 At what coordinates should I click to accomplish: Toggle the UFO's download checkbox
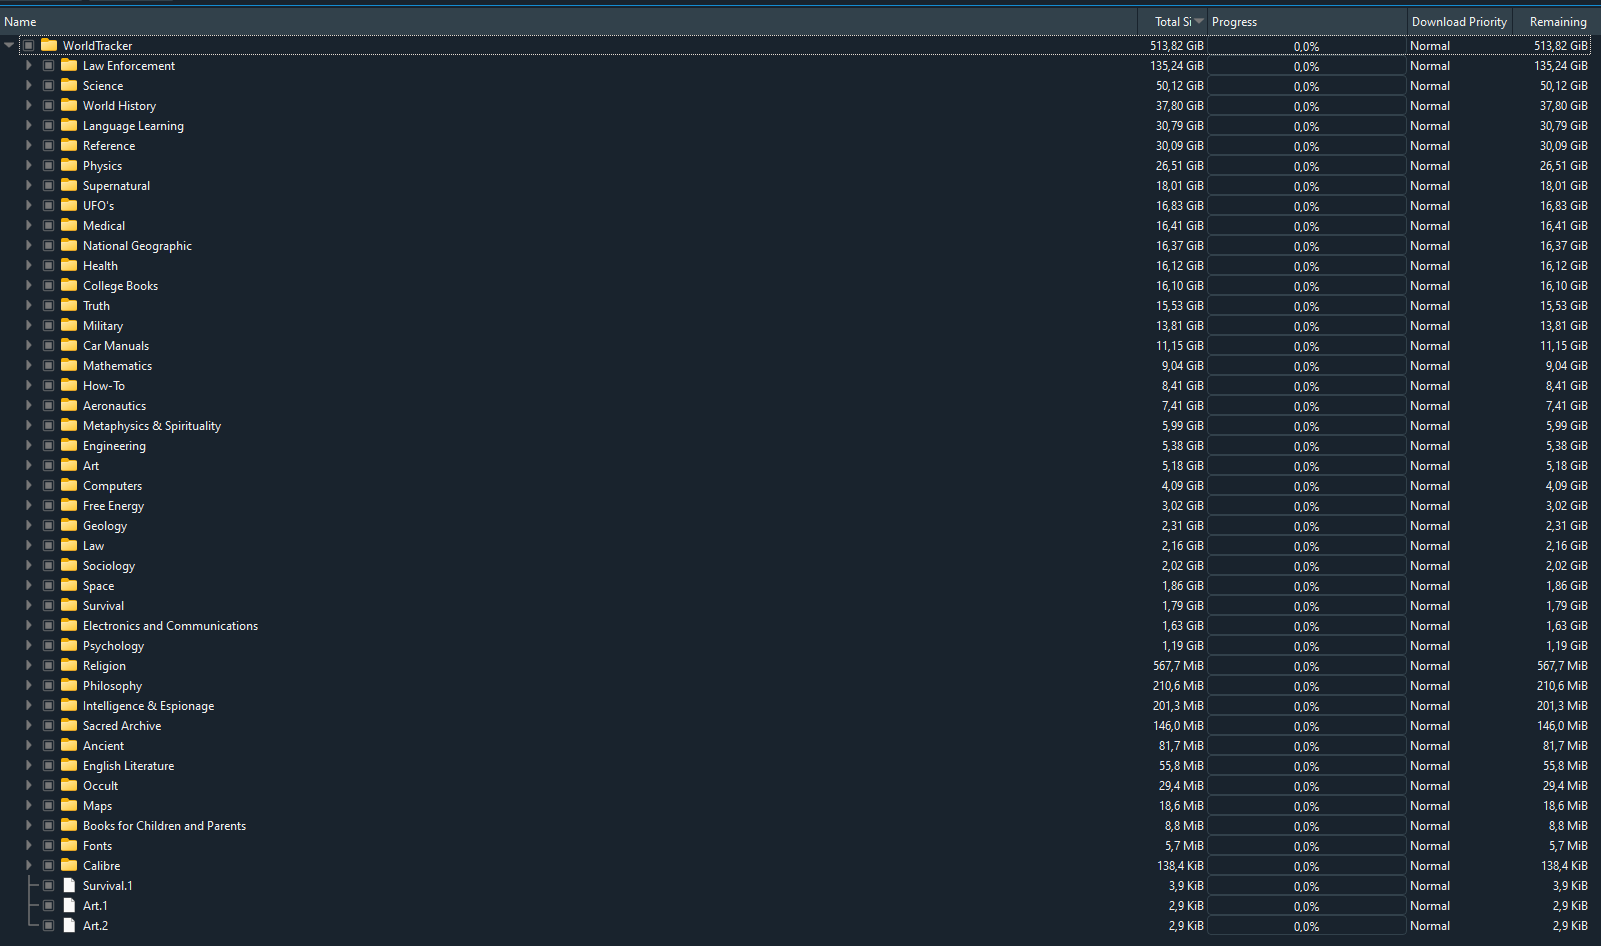coord(48,206)
